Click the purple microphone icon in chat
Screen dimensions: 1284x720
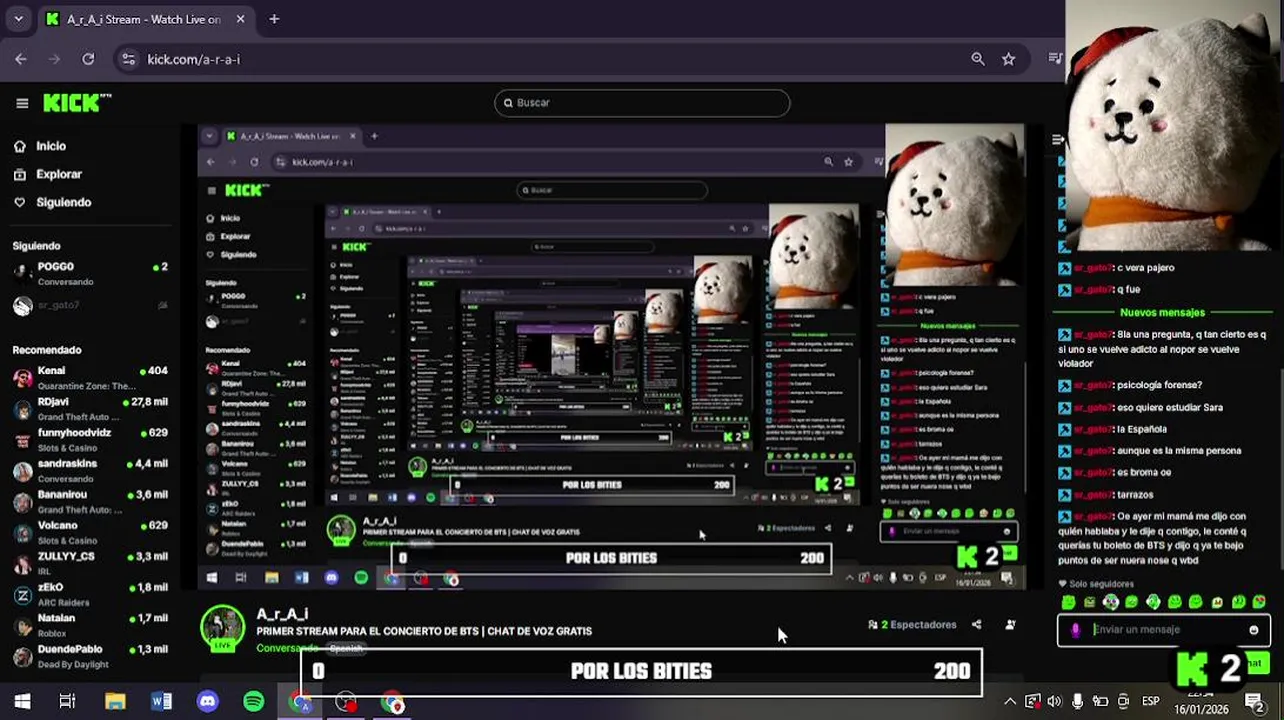(x=1075, y=630)
